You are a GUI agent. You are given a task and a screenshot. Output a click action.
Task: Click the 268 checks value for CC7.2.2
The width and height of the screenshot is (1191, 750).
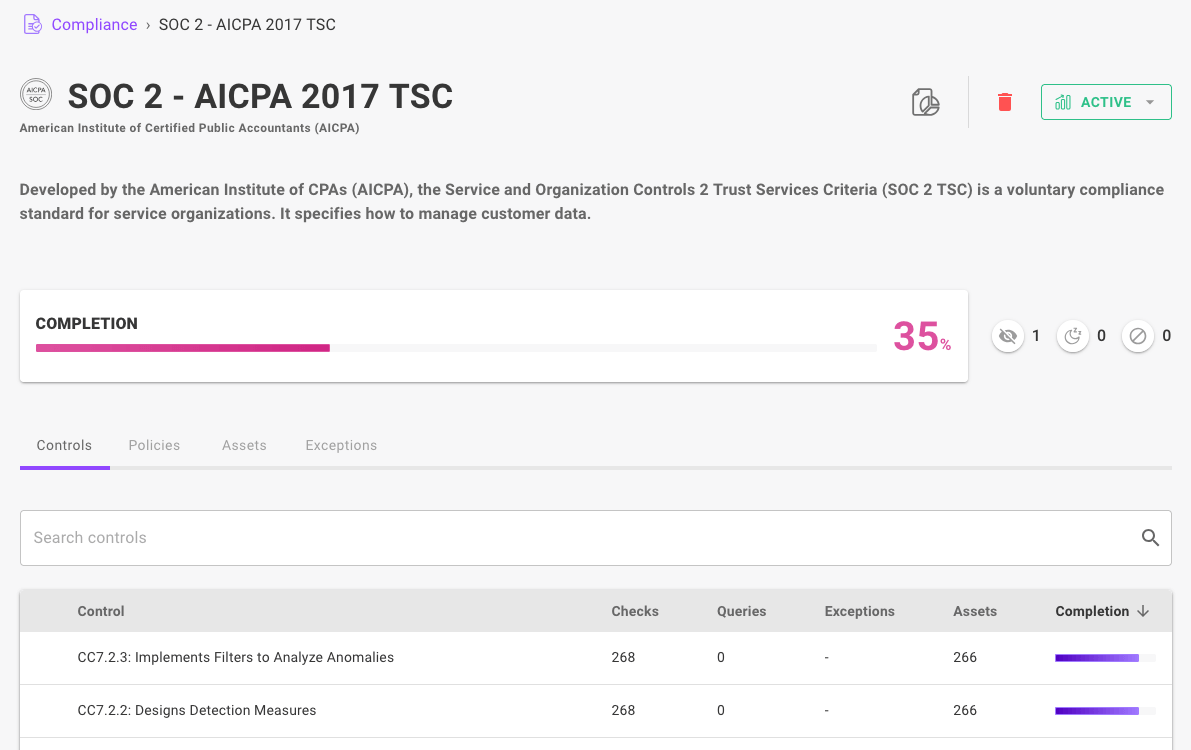623,710
